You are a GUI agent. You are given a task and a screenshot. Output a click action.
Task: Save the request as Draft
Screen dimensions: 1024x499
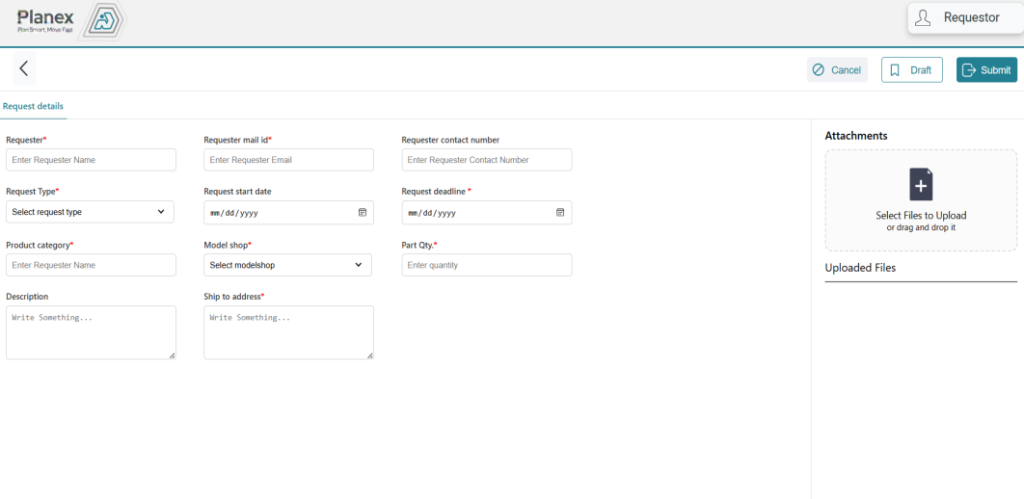click(x=911, y=70)
